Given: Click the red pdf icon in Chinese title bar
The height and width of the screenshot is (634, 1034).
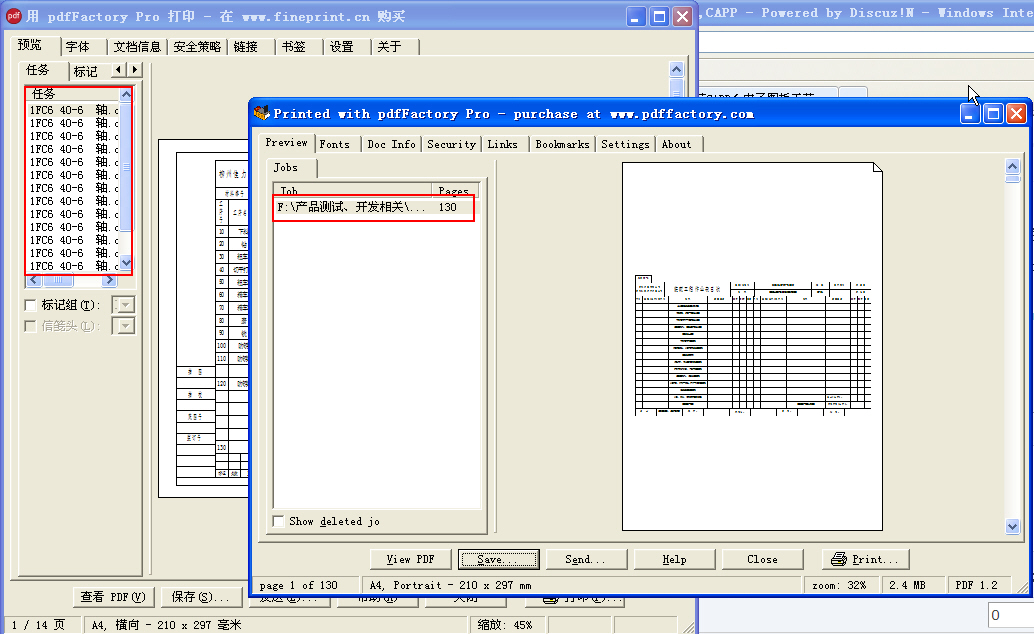Looking at the screenshot, I should point(11,16).
